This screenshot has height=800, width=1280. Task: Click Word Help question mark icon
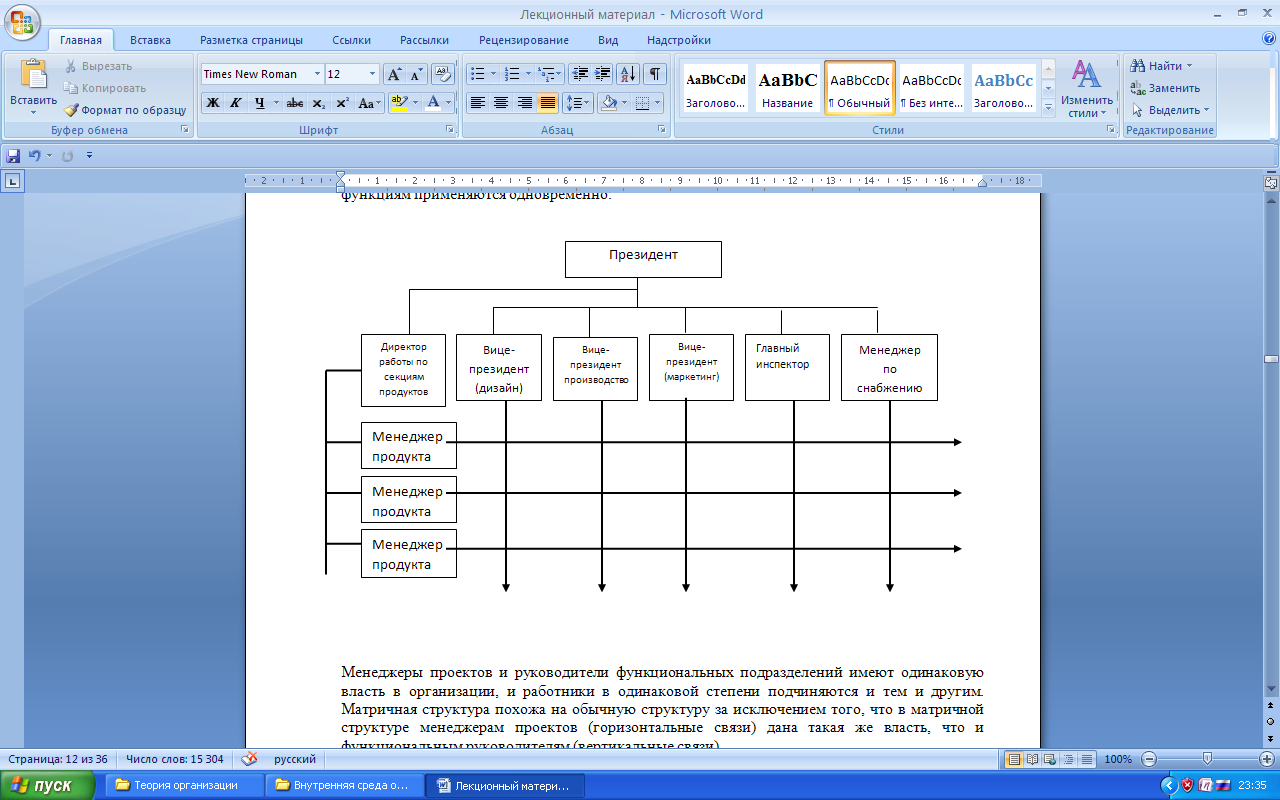tap(1268, 39)
